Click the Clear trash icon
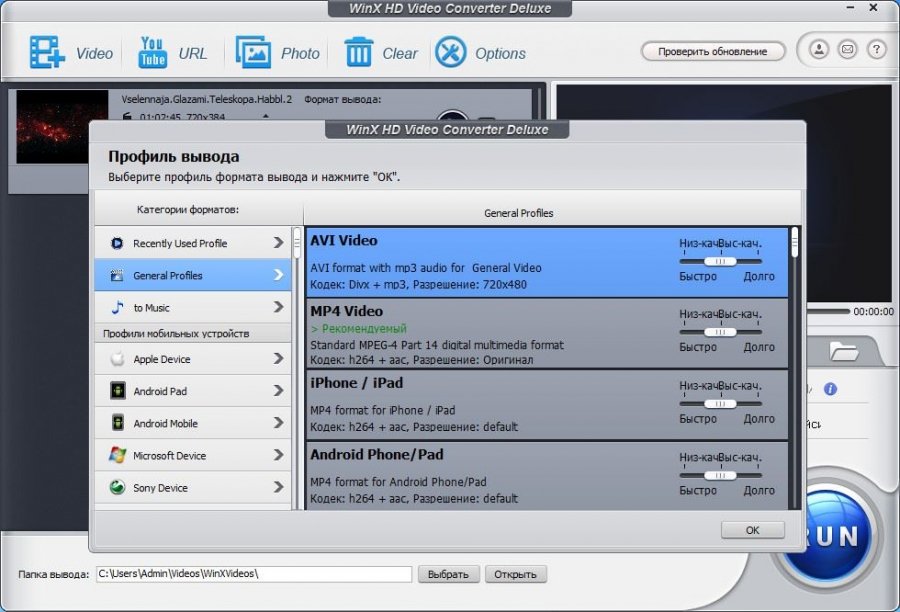This screenshot has width=900, height=612. (358, 52)
